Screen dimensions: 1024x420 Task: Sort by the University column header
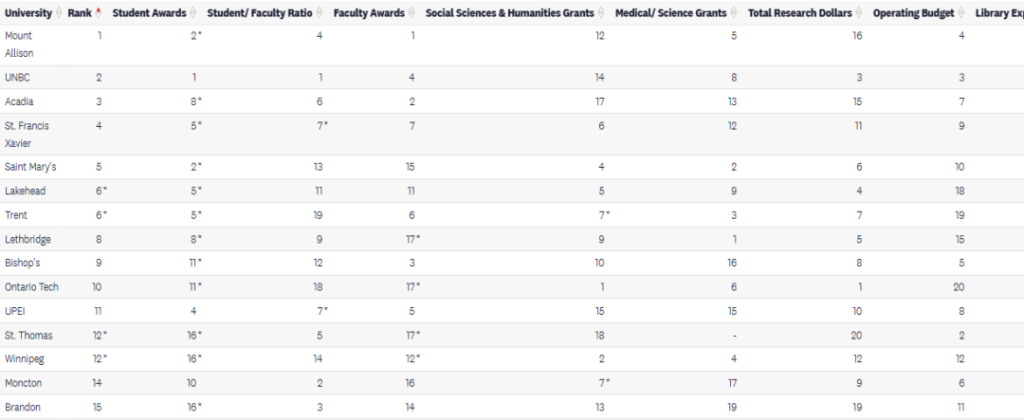[28, 13]
